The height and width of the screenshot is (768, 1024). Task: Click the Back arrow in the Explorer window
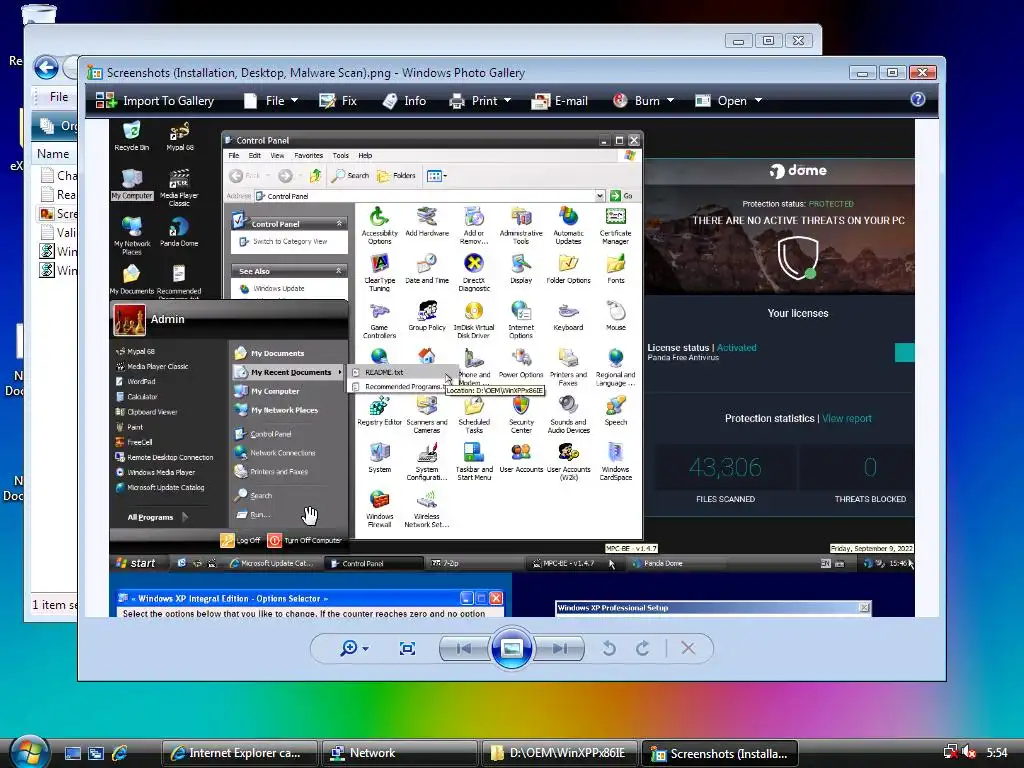click(x=46, y=67)
